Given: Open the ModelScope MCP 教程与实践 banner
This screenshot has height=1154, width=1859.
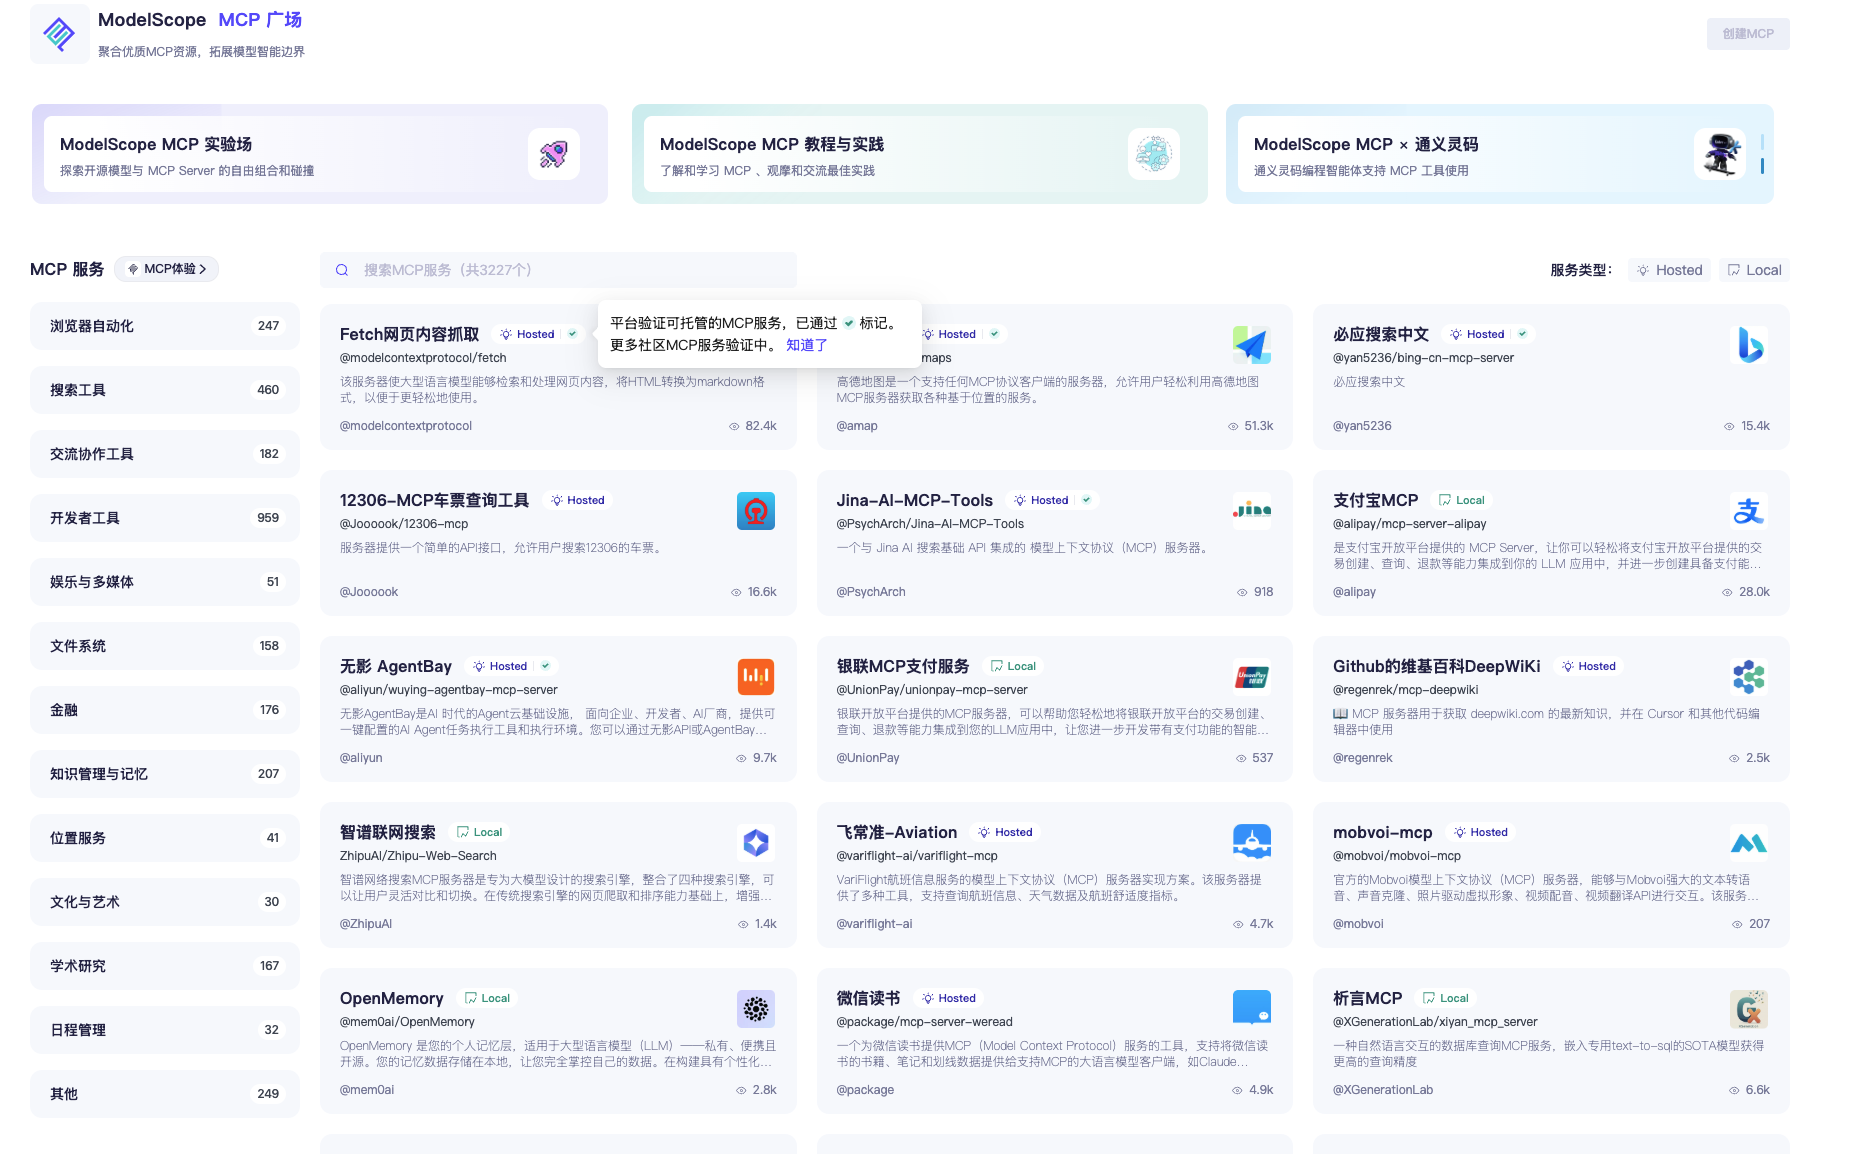Looking at the screenshot, I should pos(920,154).
